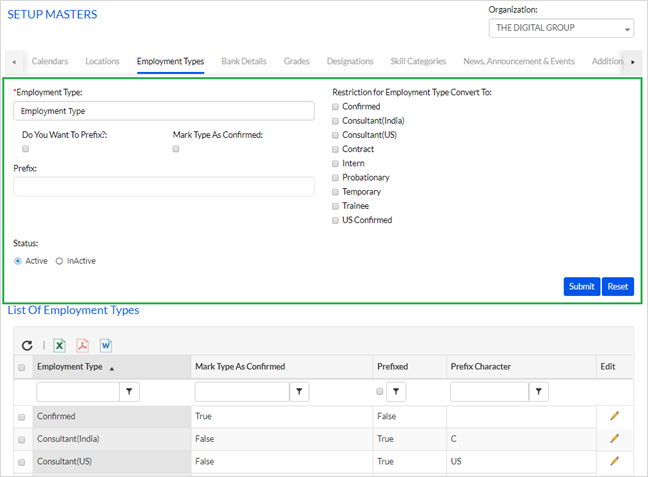This screenshot has width=648, height=477.
Task: Select the Consultant(US) row checkbox in list
Action: point(21,462)
